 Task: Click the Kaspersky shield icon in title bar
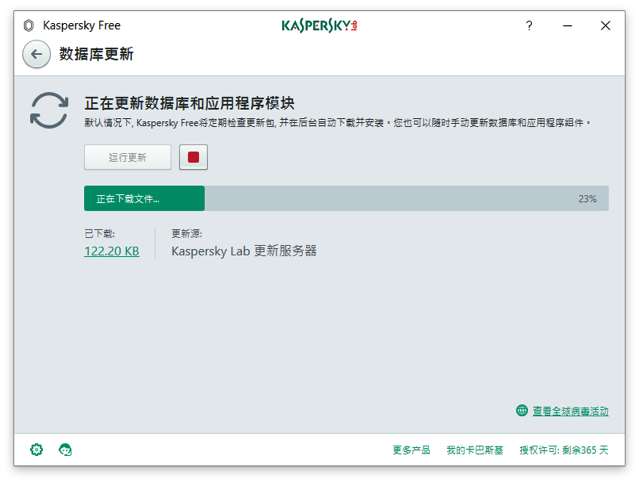[x=28, y=26]
